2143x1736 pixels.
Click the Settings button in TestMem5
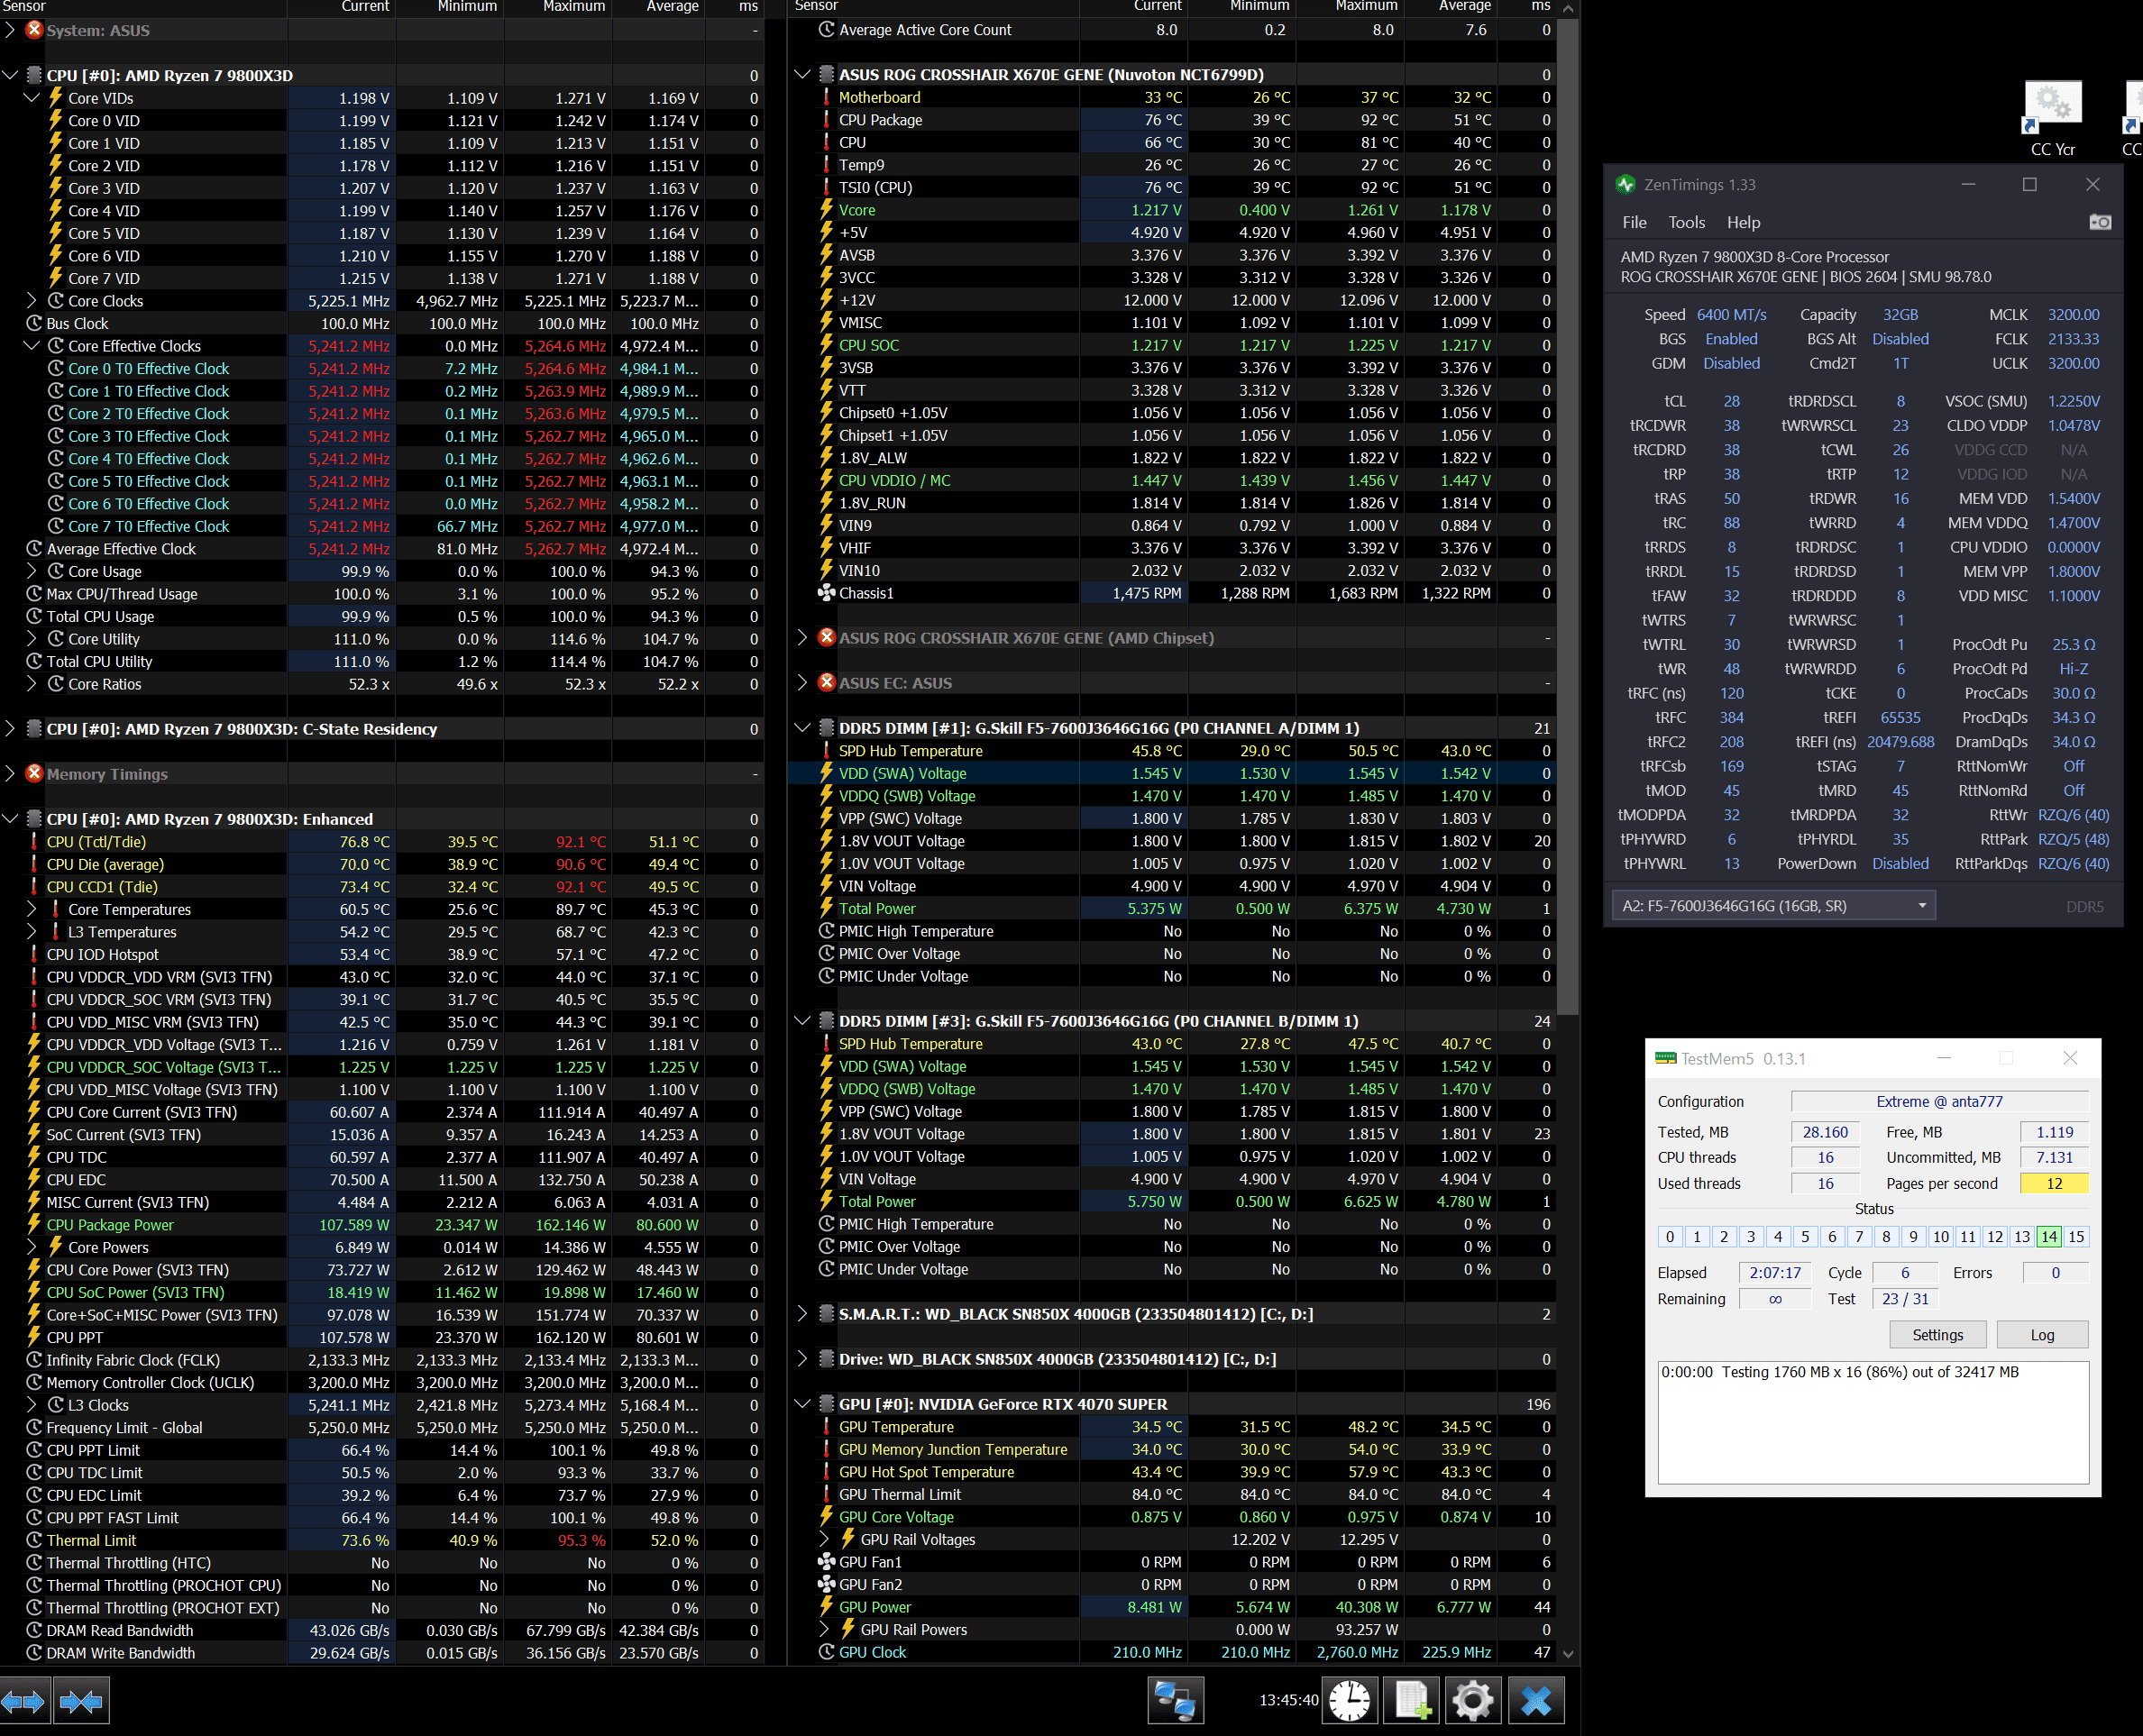1937,1335
